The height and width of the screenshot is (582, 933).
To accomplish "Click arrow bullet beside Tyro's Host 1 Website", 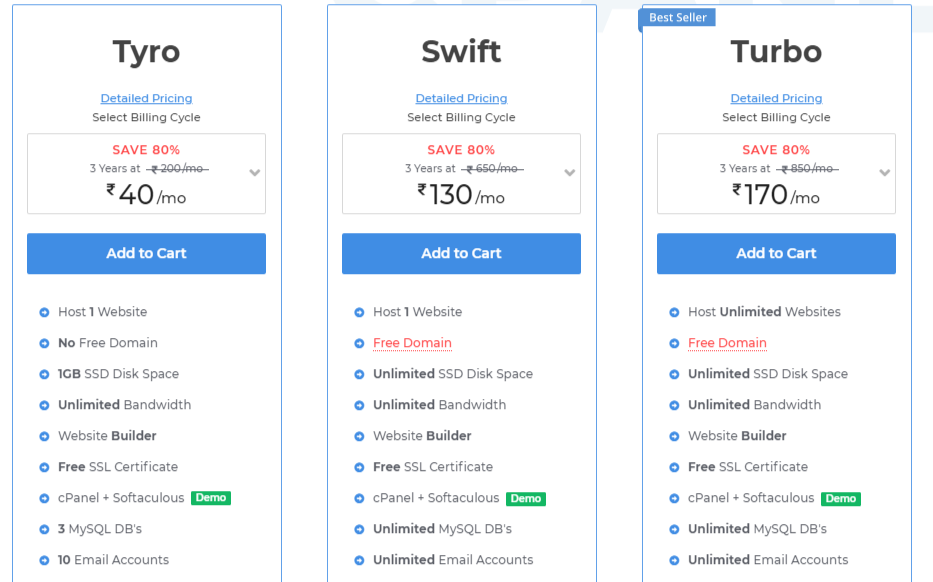I will pos(44,312).
